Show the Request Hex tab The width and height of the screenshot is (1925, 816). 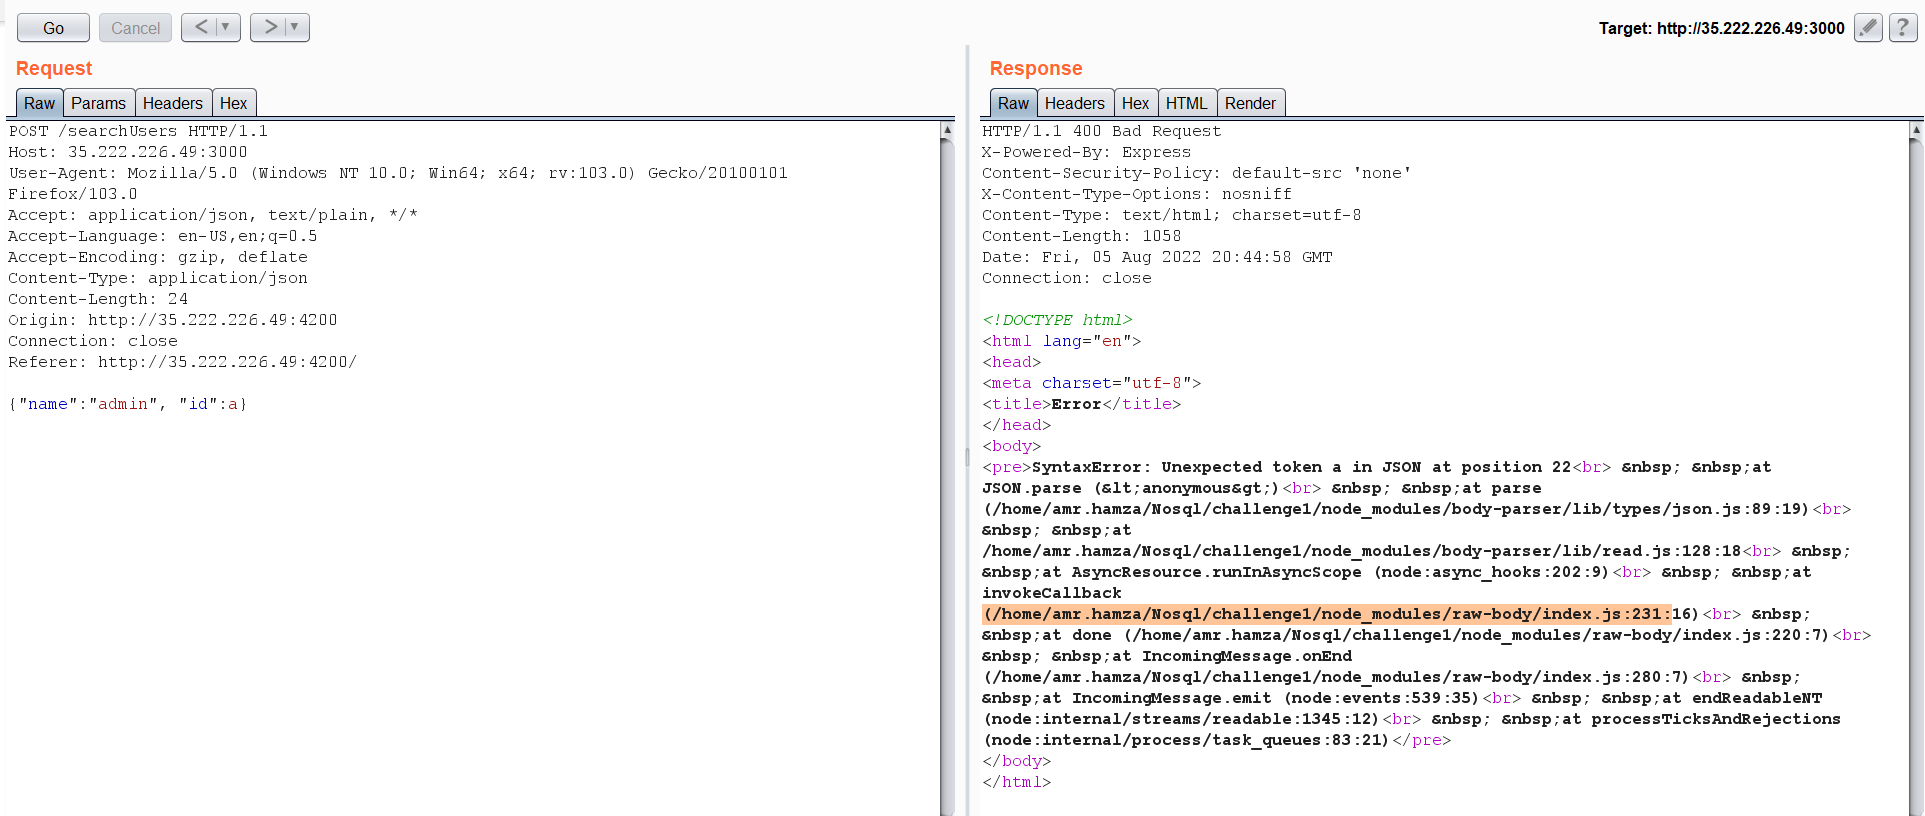click(233, 103)
